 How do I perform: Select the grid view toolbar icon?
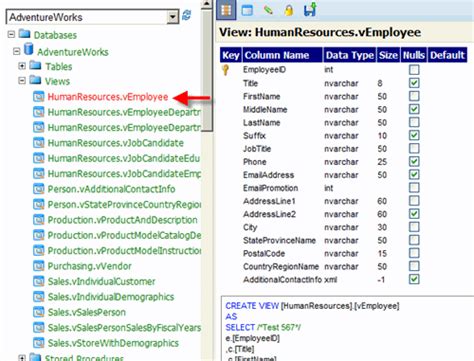coord(226,10)
